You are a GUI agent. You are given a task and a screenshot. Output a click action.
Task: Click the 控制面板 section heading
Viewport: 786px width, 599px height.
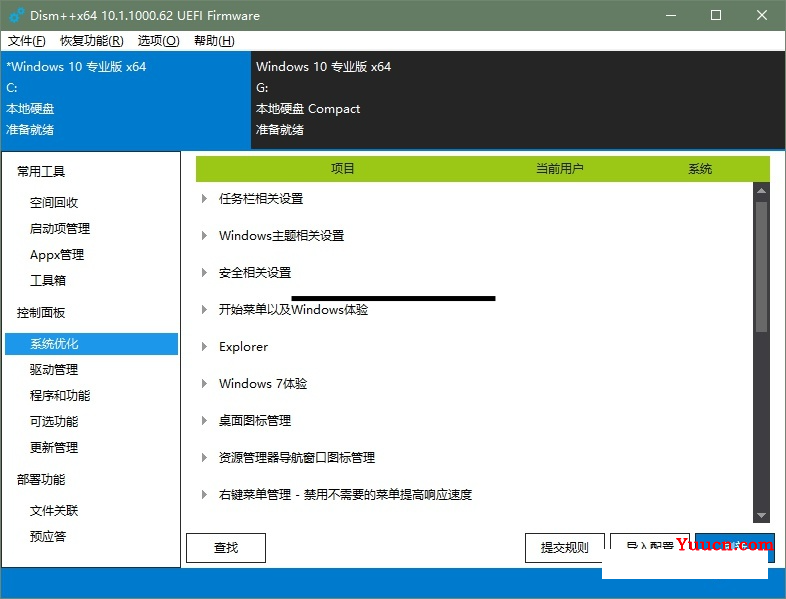(41, 313)
